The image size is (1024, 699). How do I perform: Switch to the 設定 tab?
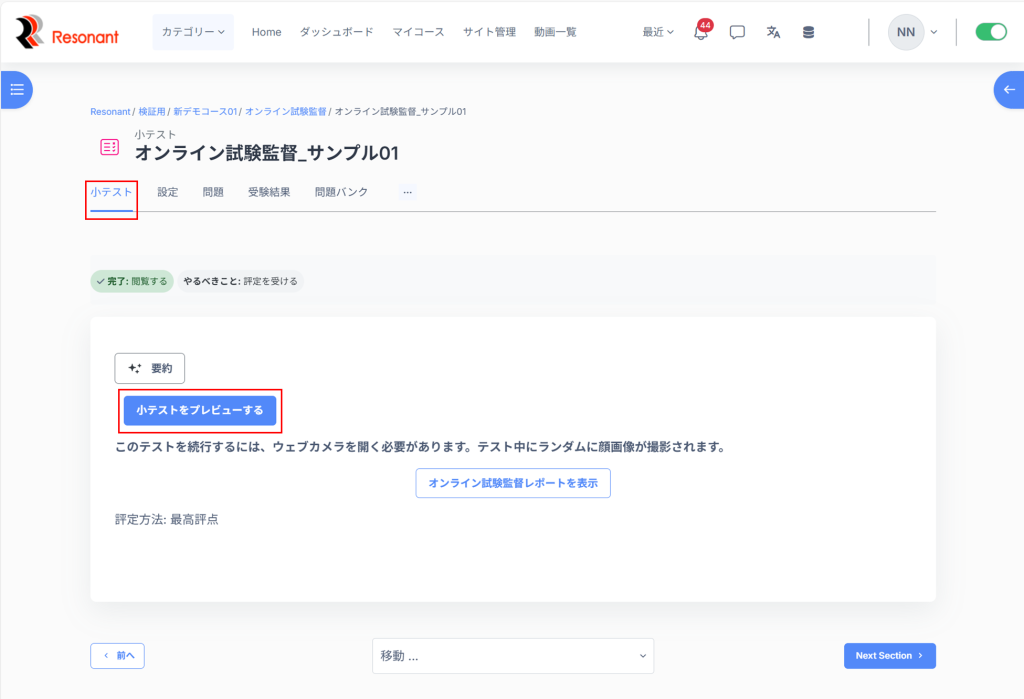coord(167,192)
